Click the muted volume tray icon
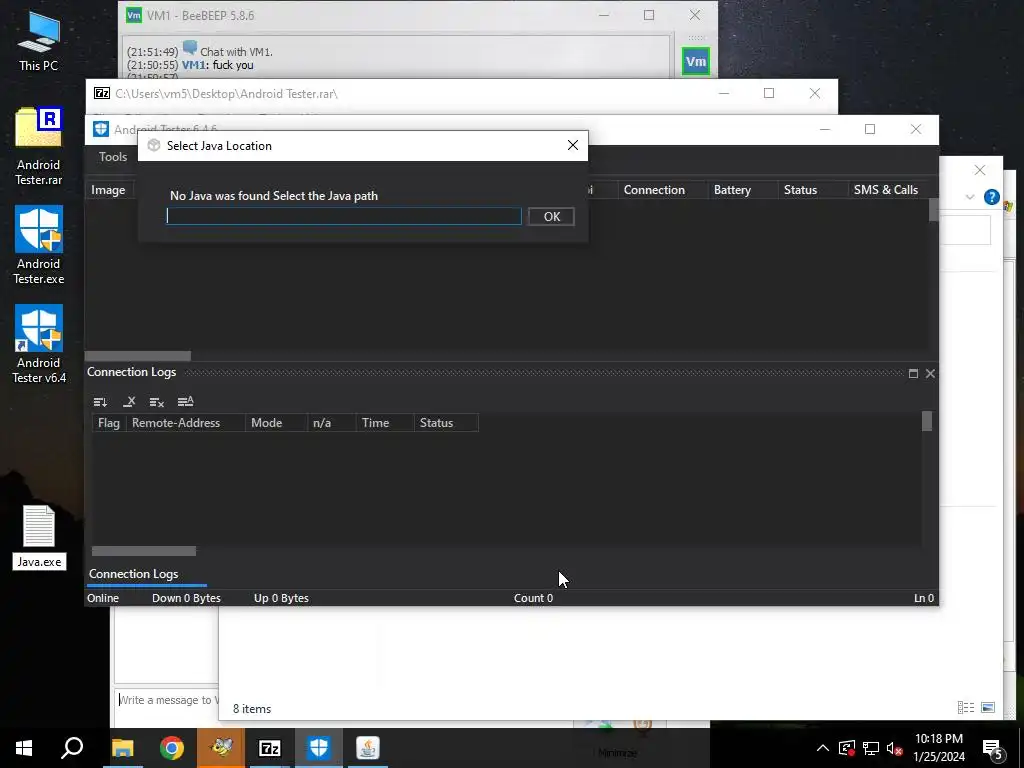 (x=895, y=748)
